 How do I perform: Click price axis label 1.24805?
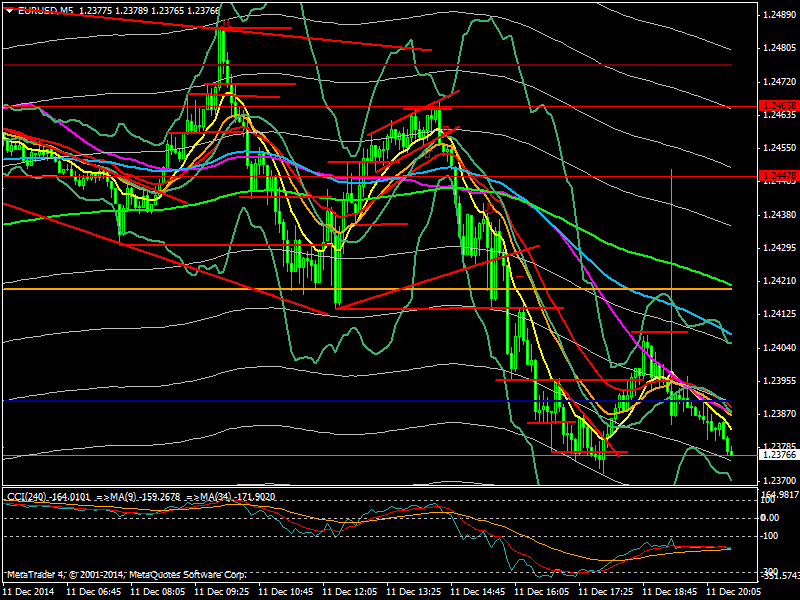tap(779, 48)
